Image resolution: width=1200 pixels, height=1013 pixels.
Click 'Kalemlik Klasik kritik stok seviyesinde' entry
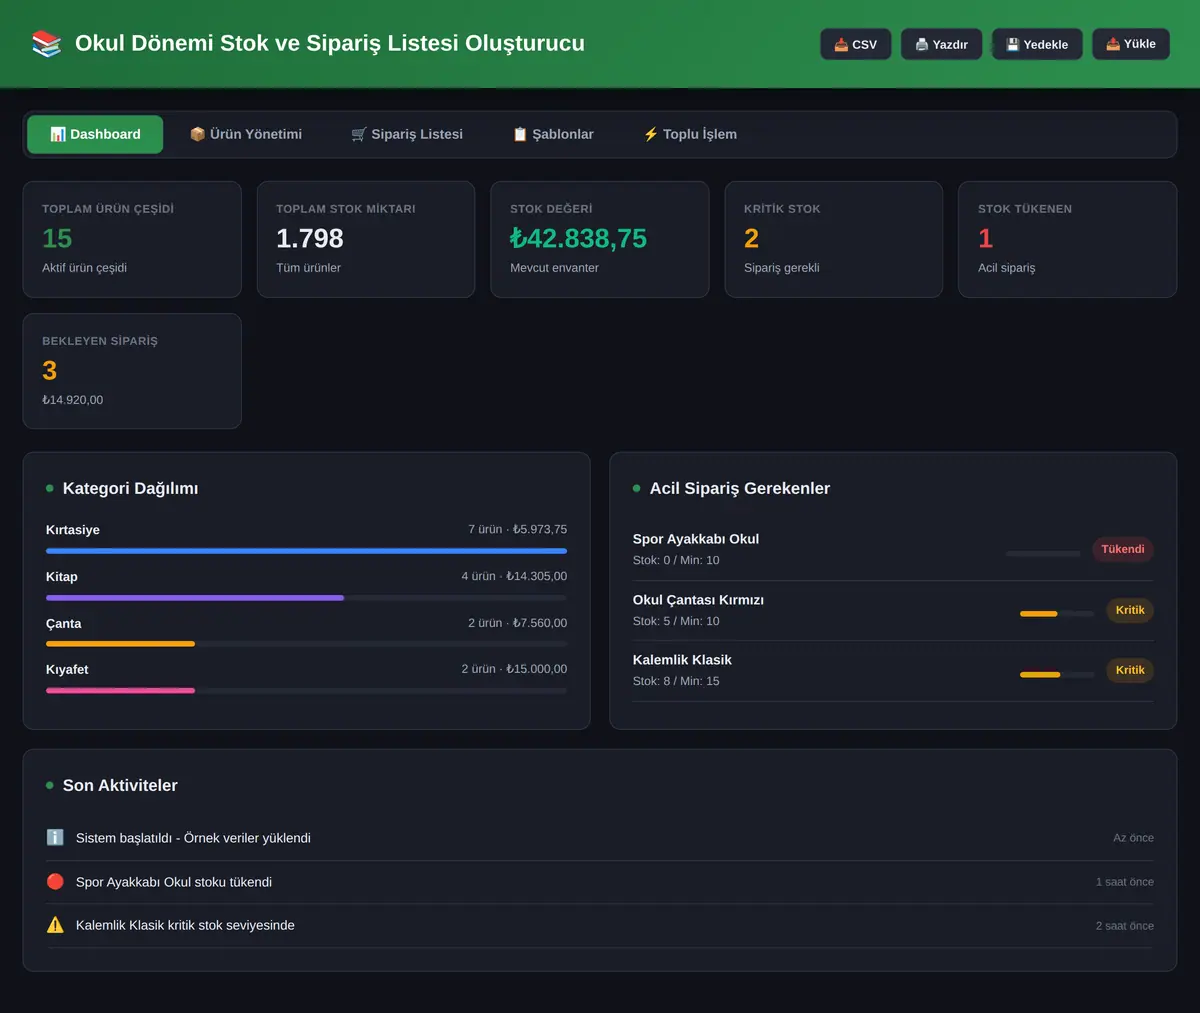tap(185, 925)
